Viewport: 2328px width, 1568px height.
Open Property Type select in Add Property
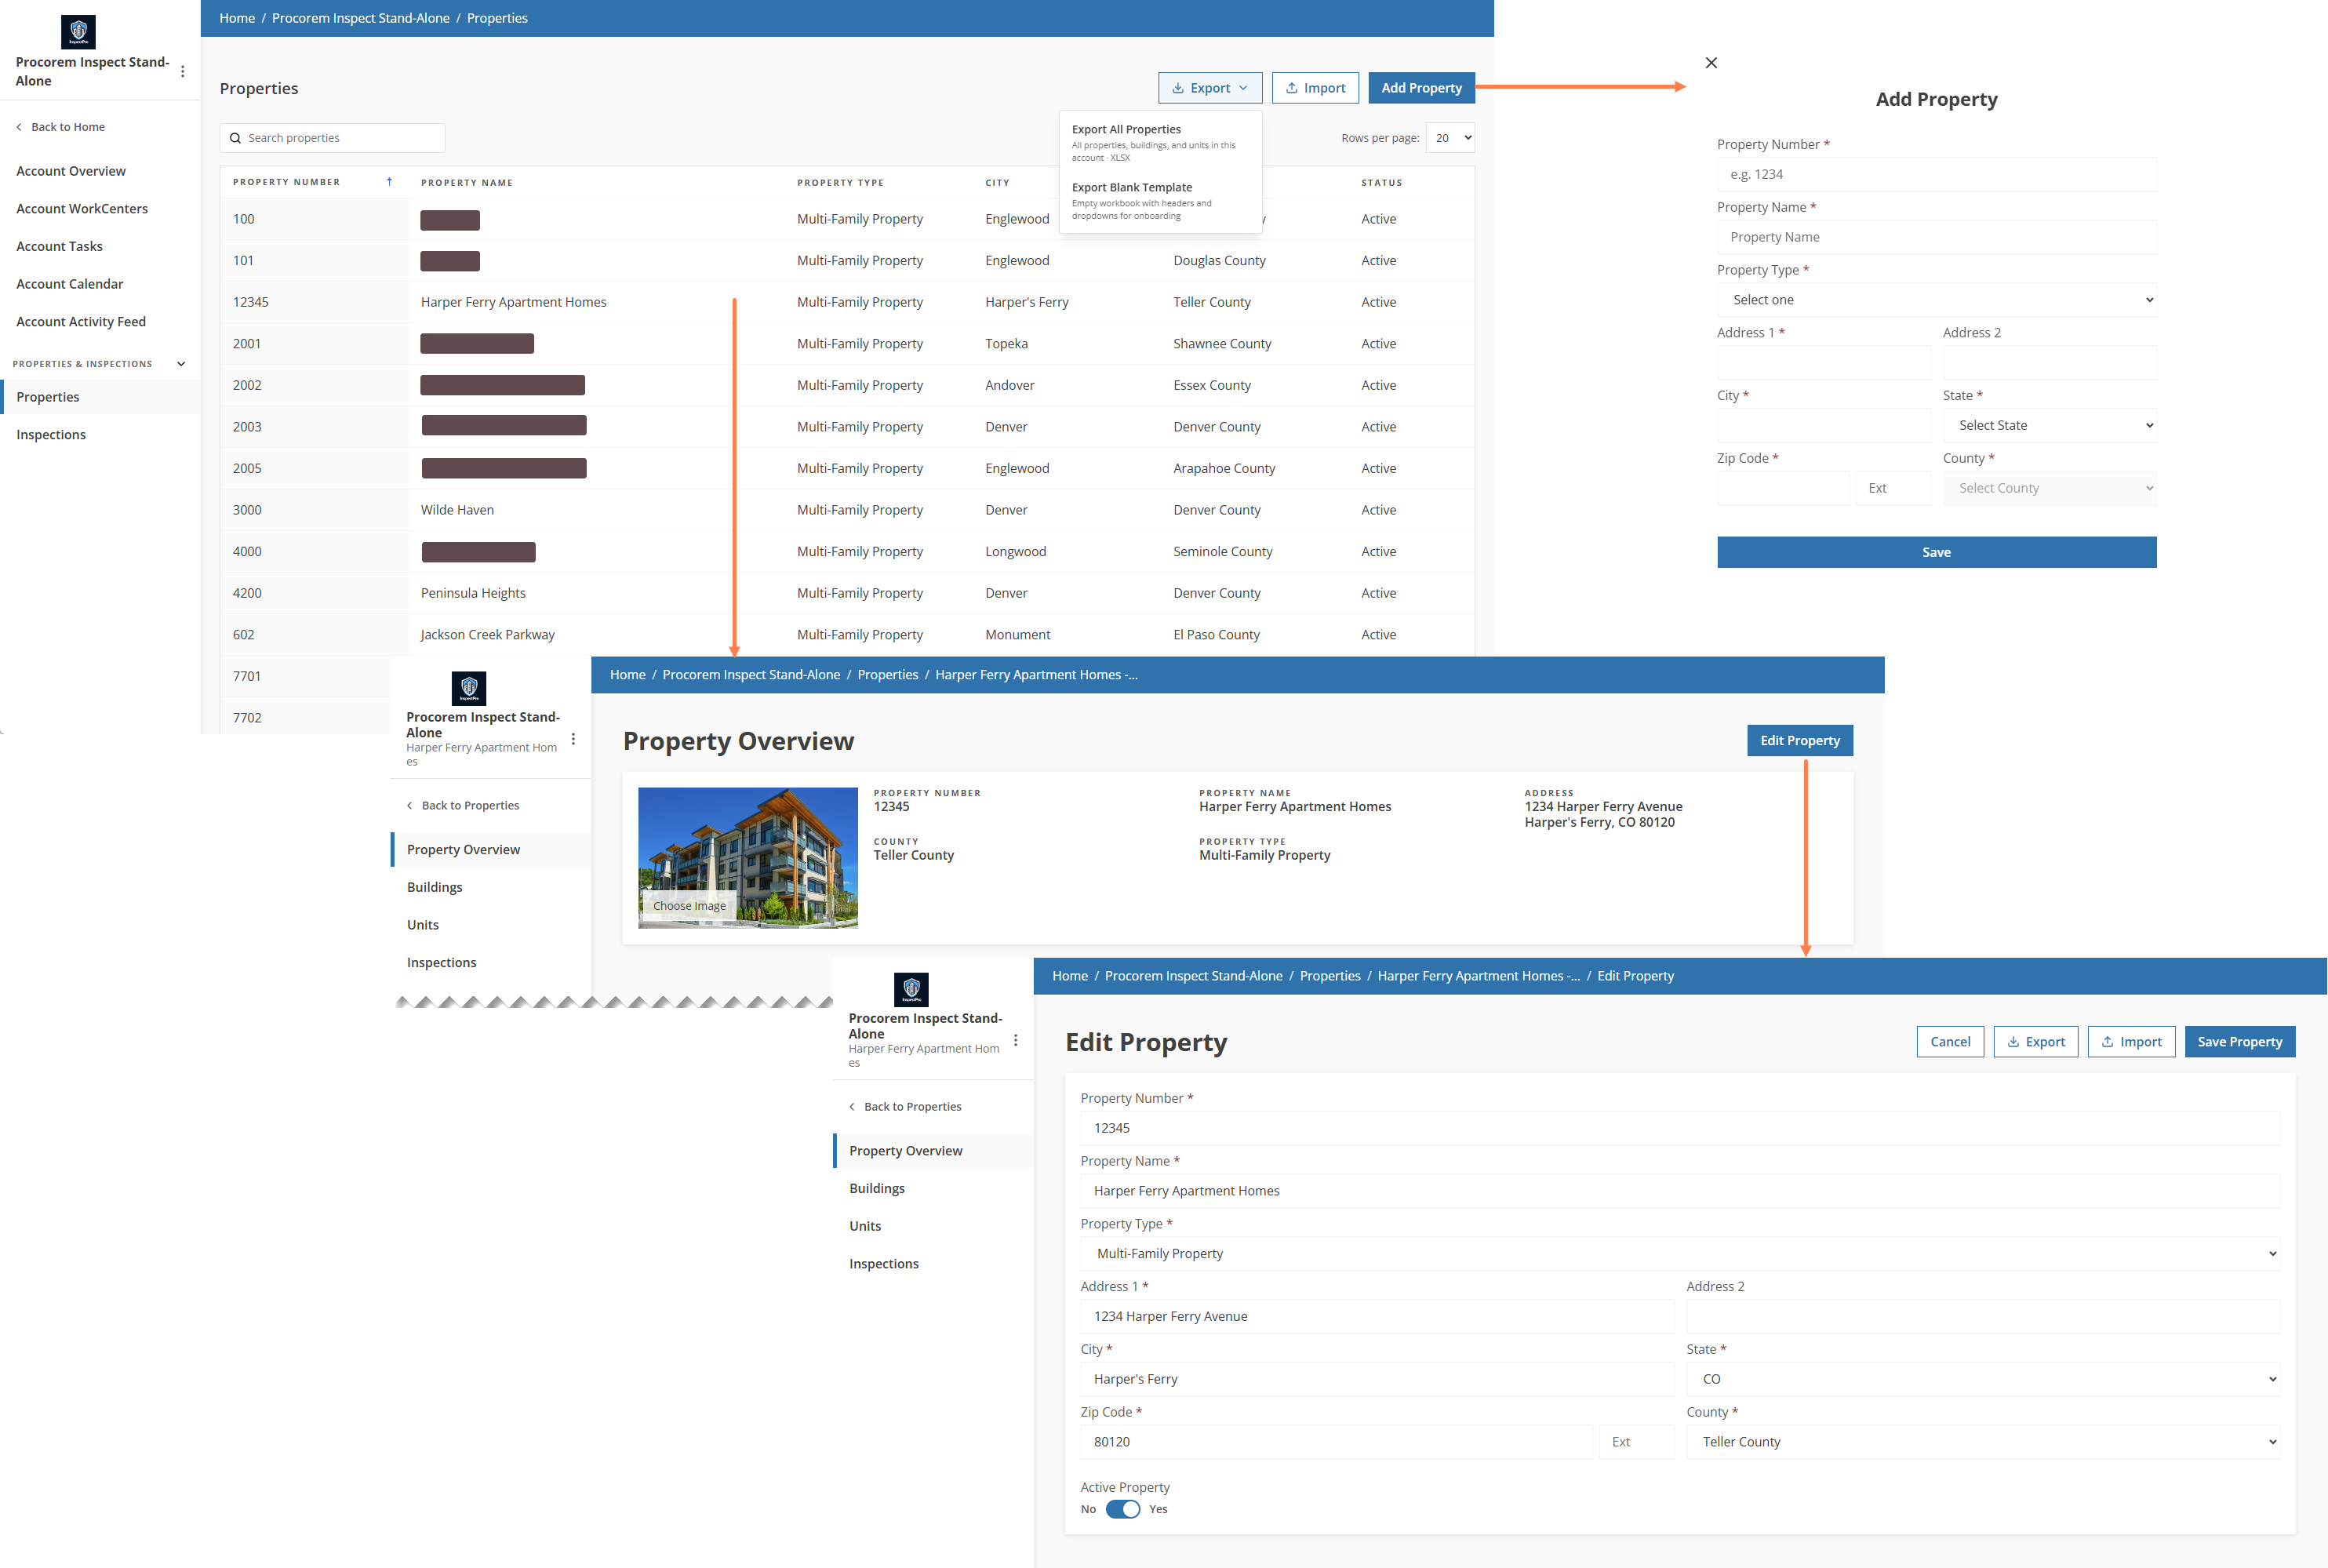1937,300
